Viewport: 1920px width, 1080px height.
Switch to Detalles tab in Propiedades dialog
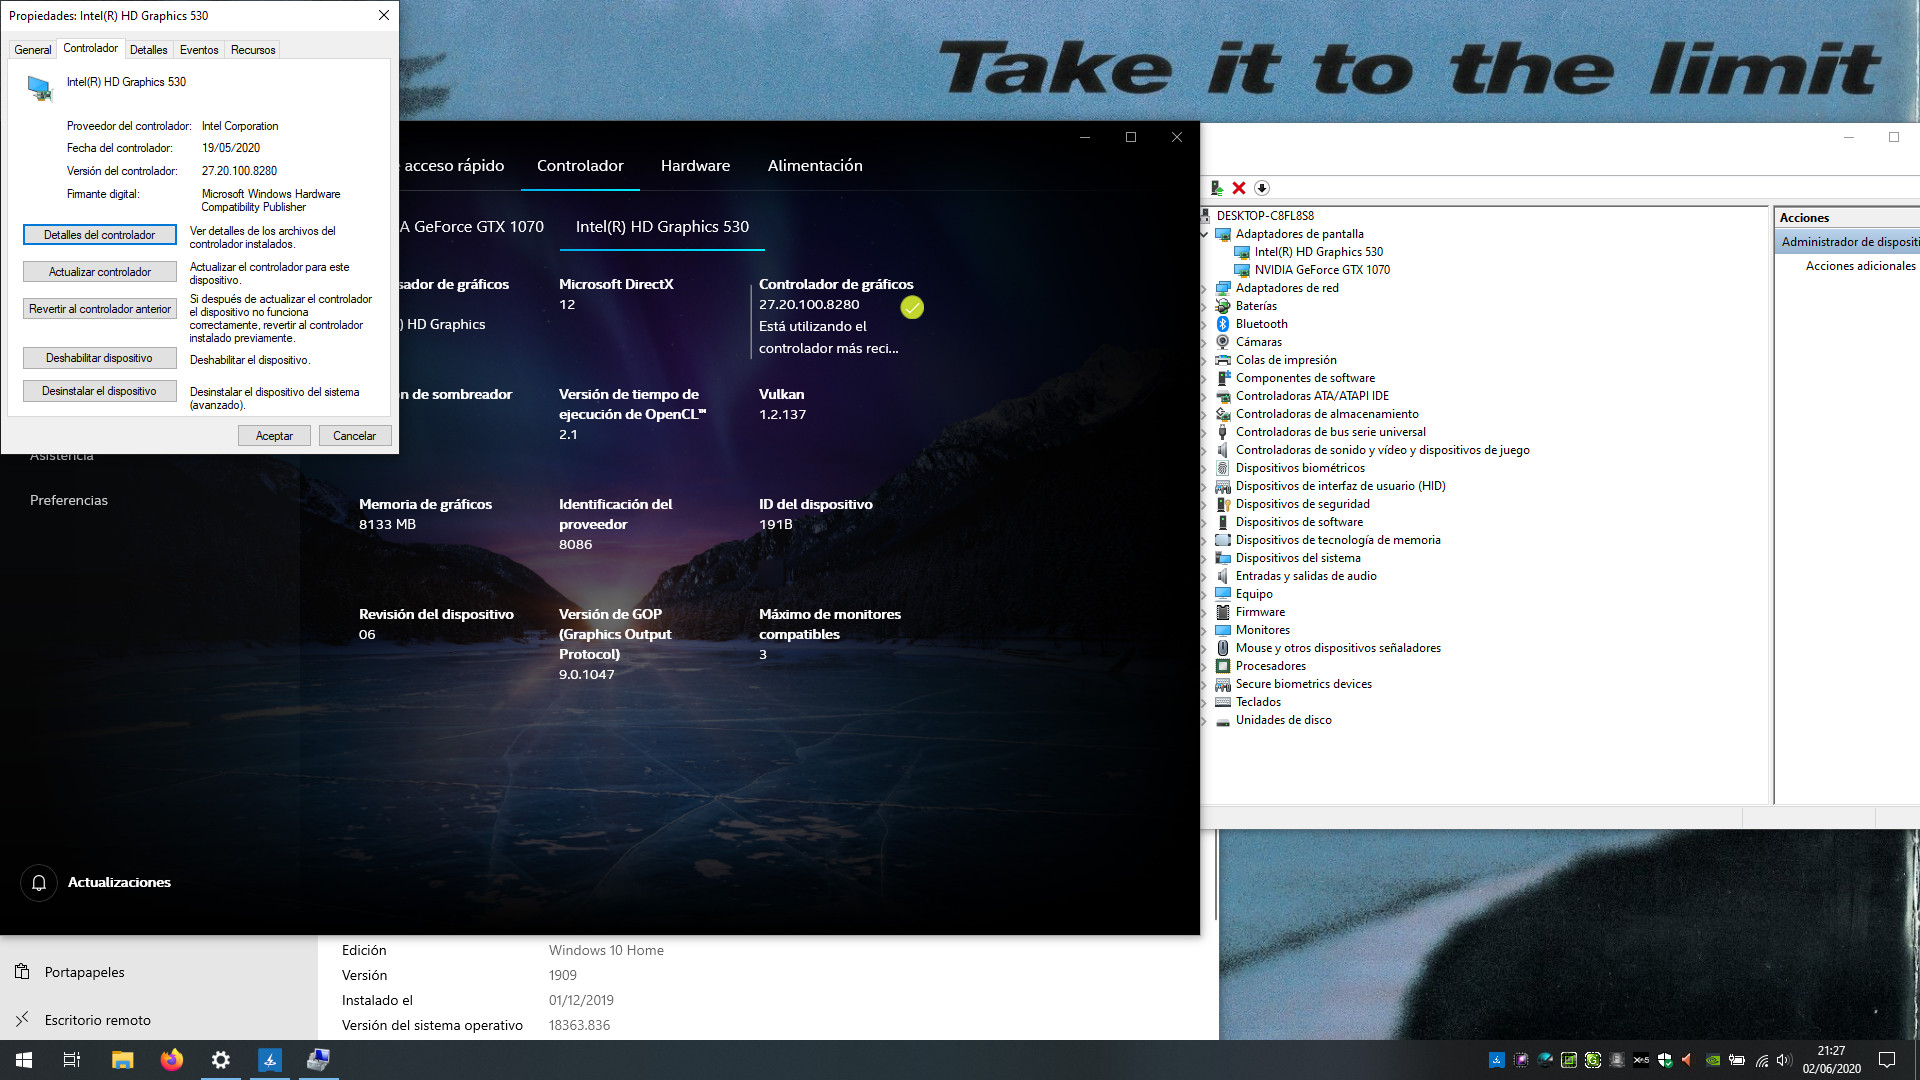[x=148, y=50]
